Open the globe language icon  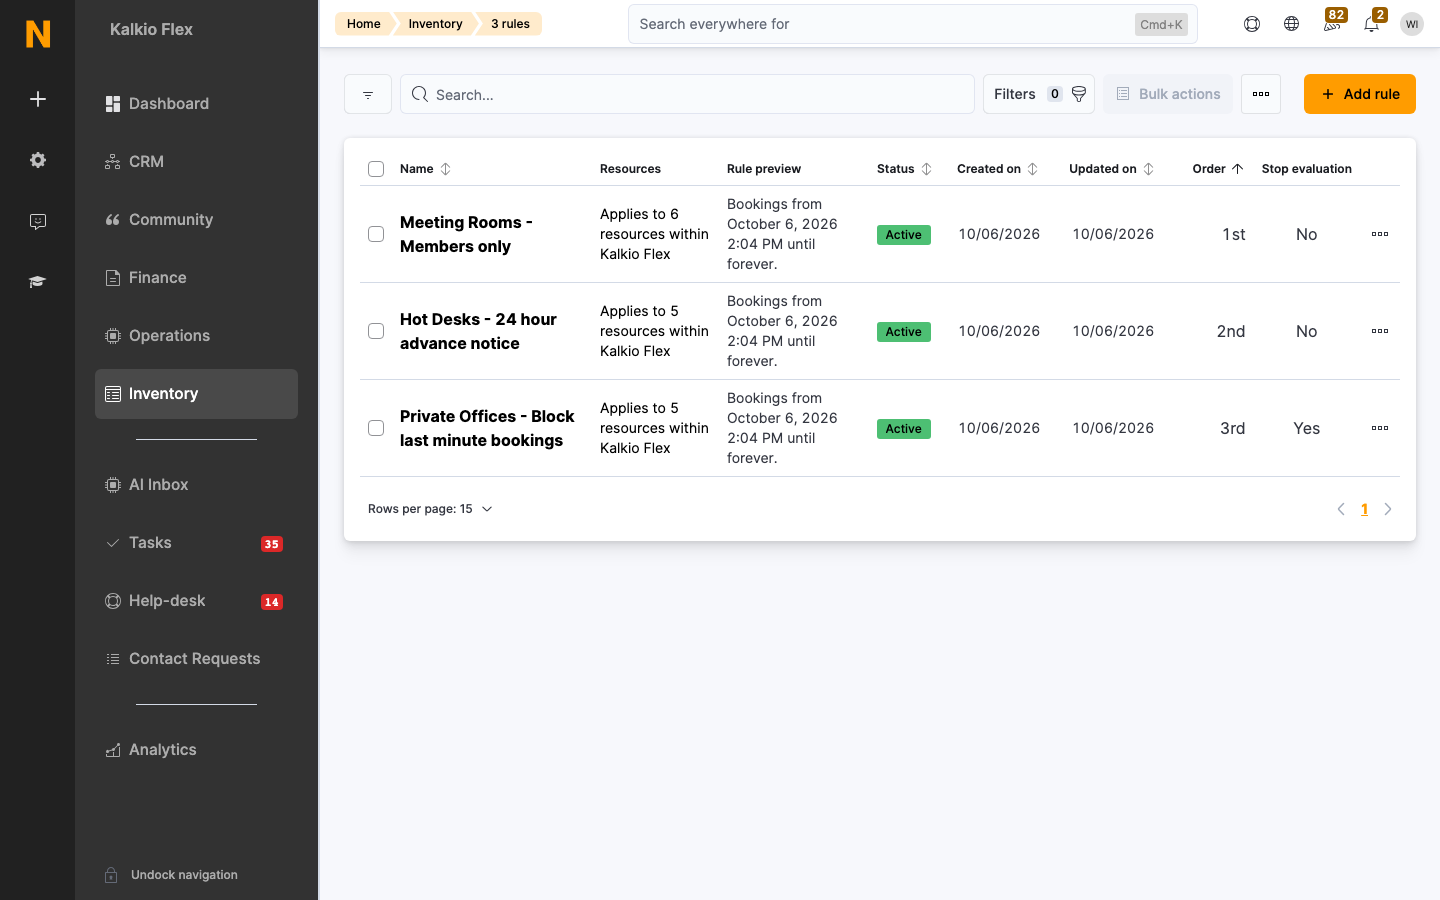(1292, 24)
